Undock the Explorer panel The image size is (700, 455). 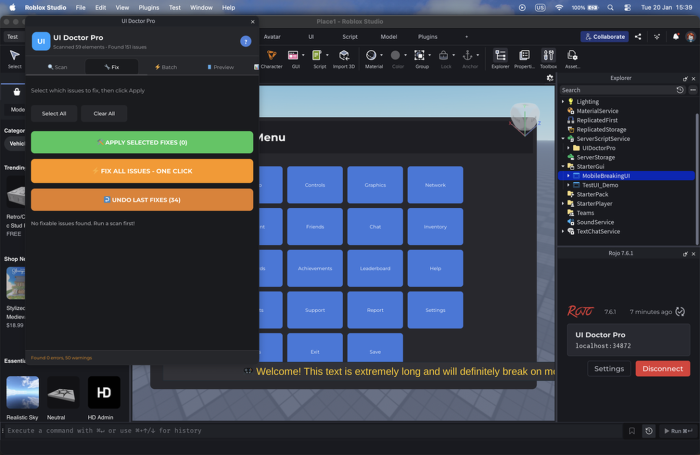tap(685, 79)
